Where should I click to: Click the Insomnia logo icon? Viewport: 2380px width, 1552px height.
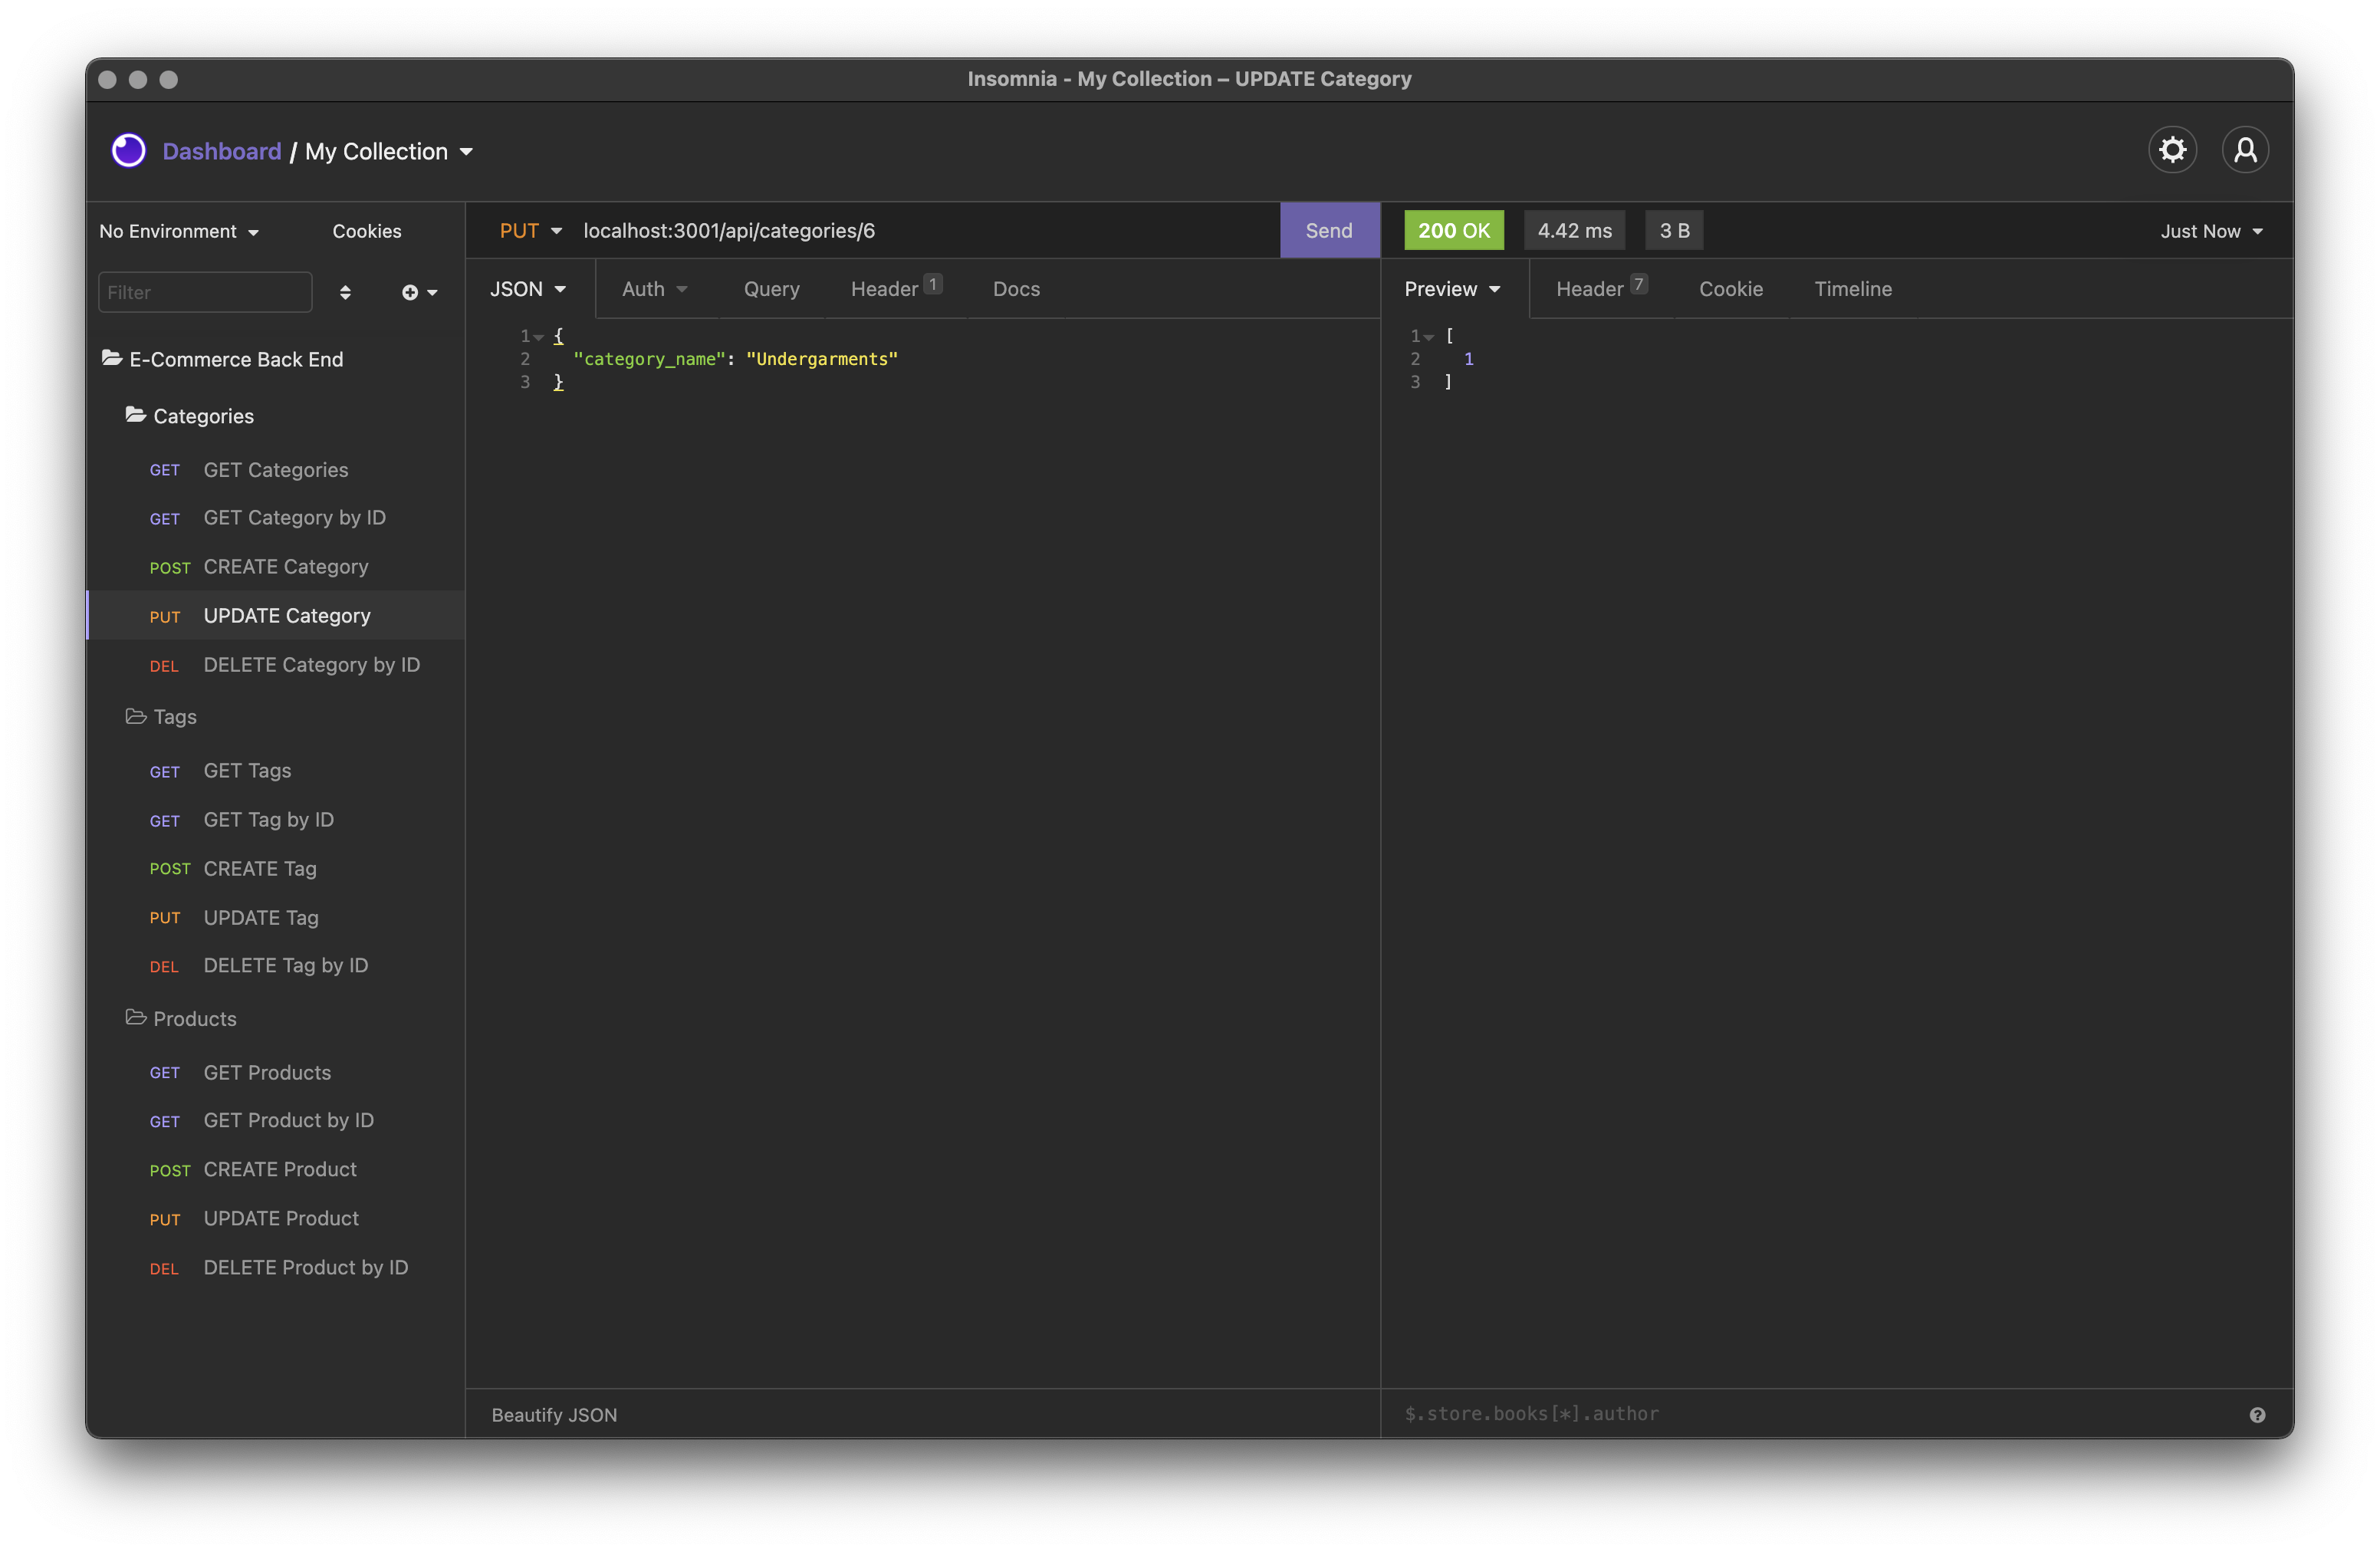129,151
